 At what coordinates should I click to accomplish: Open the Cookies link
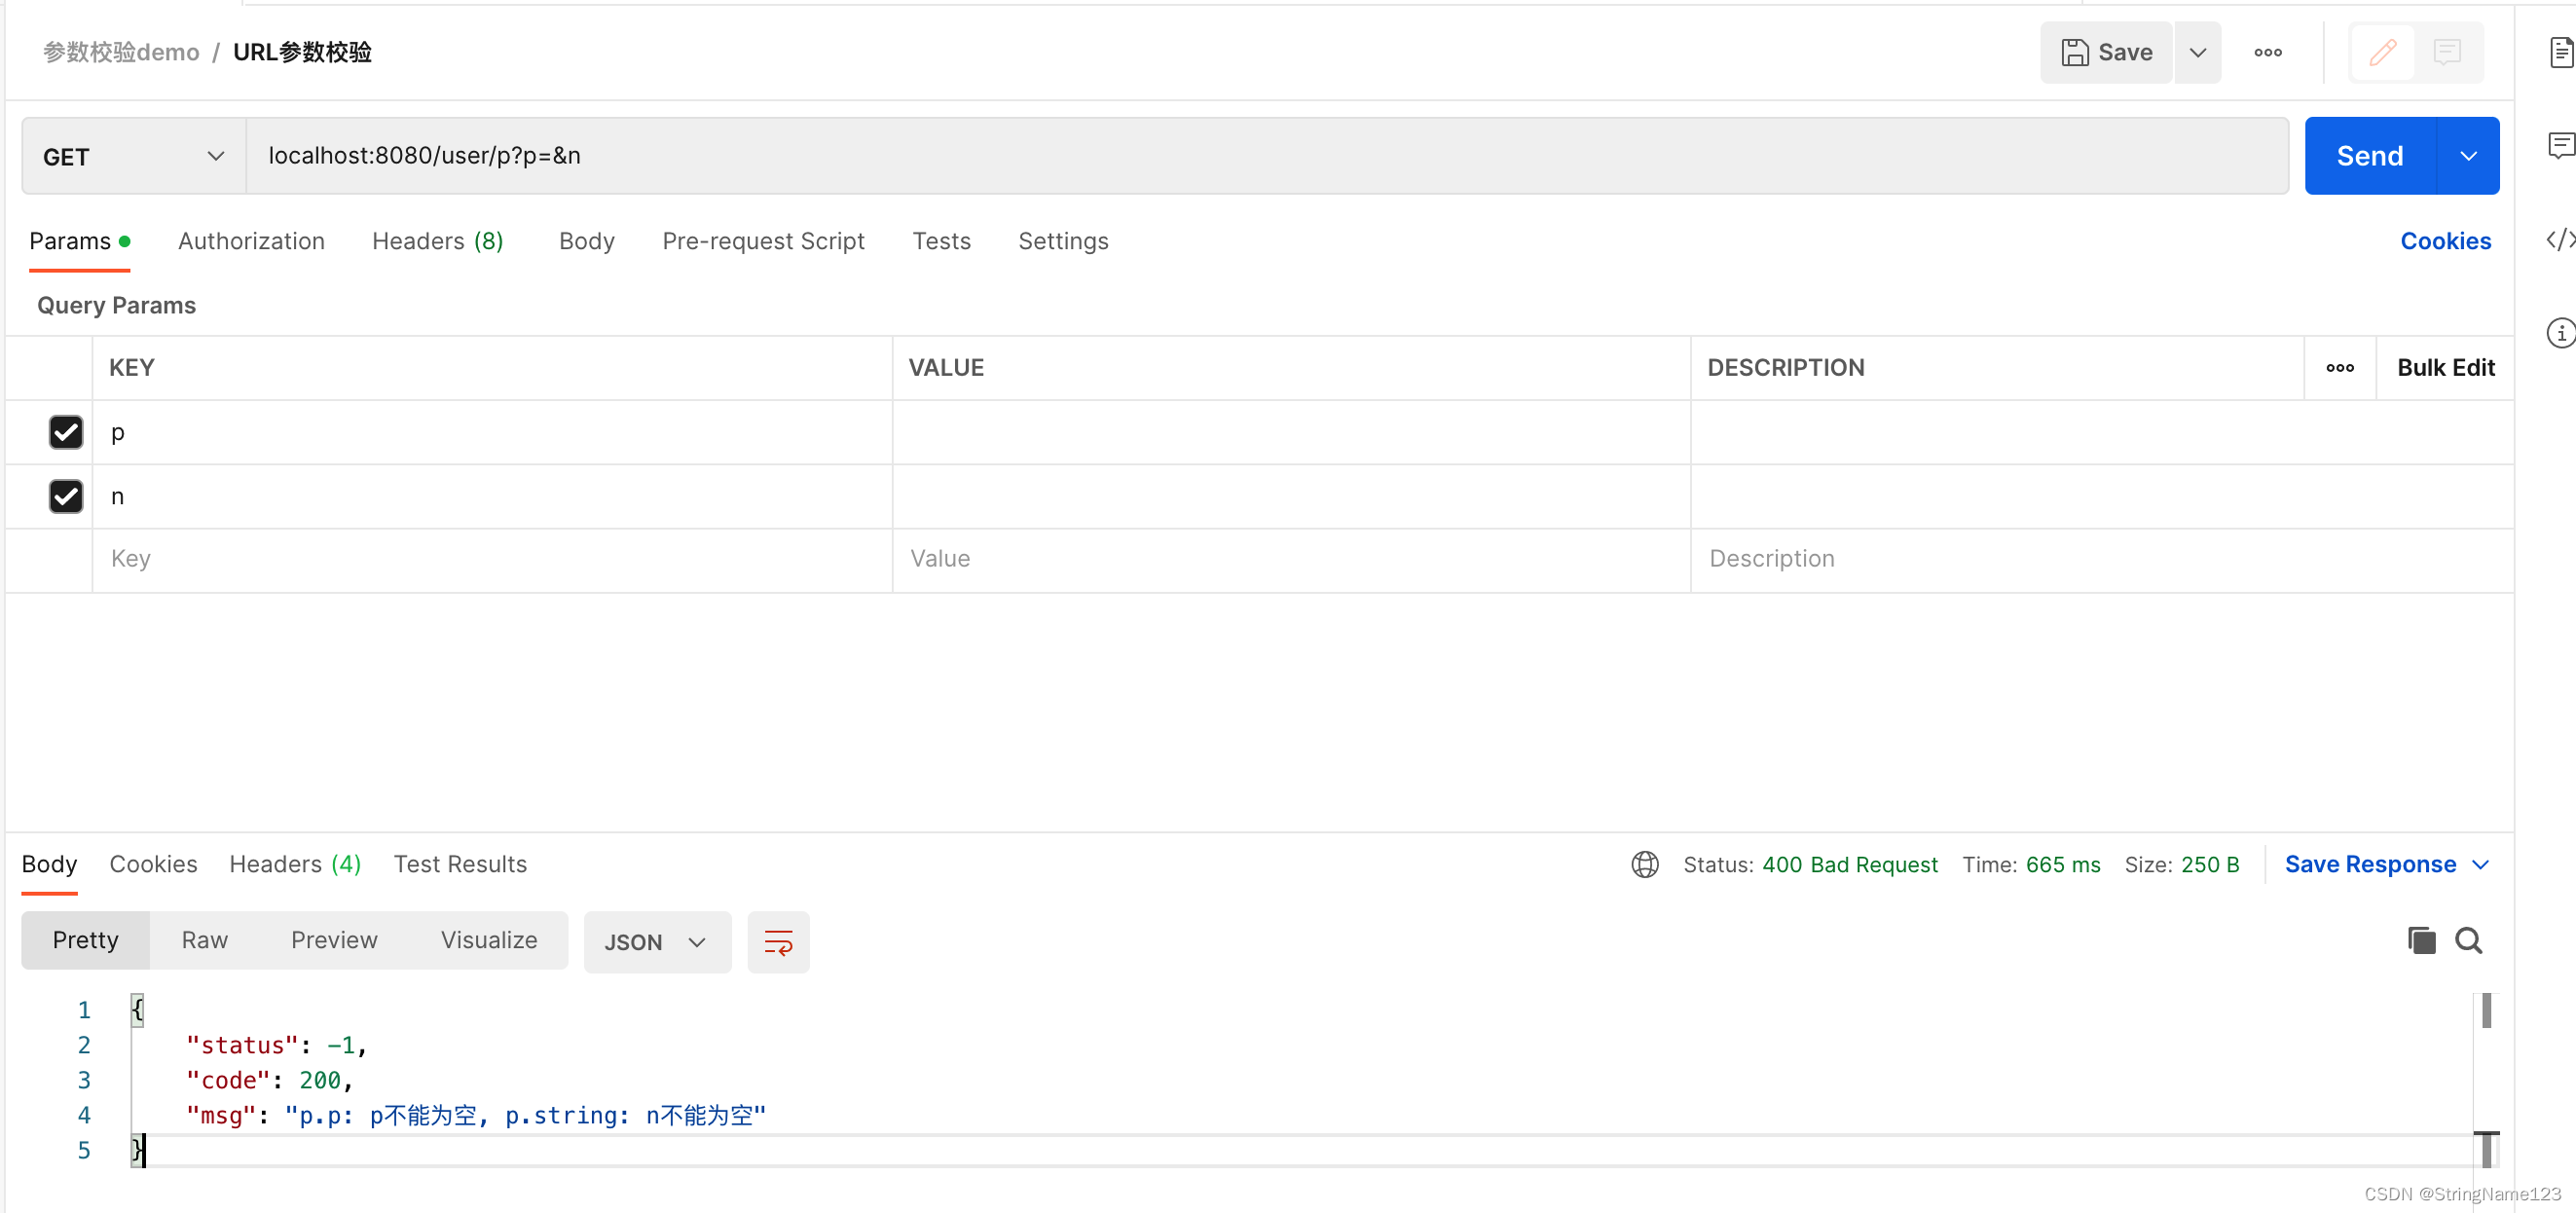[2445, 241]
